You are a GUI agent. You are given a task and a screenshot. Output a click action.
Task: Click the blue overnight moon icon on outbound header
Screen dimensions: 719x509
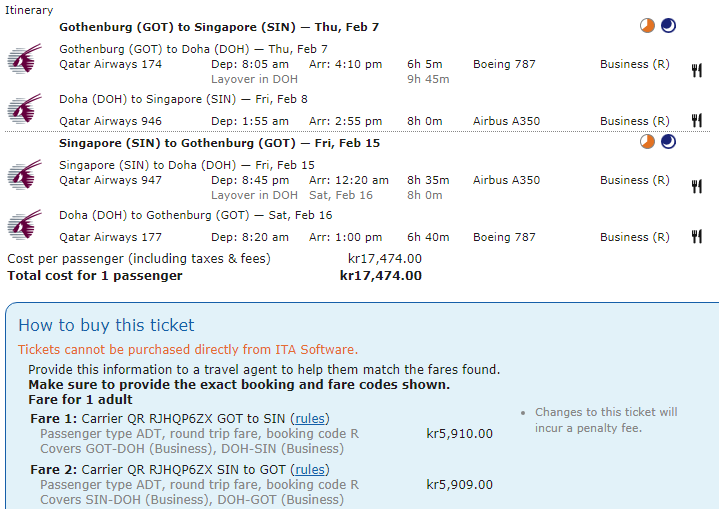tap(668, 26)
